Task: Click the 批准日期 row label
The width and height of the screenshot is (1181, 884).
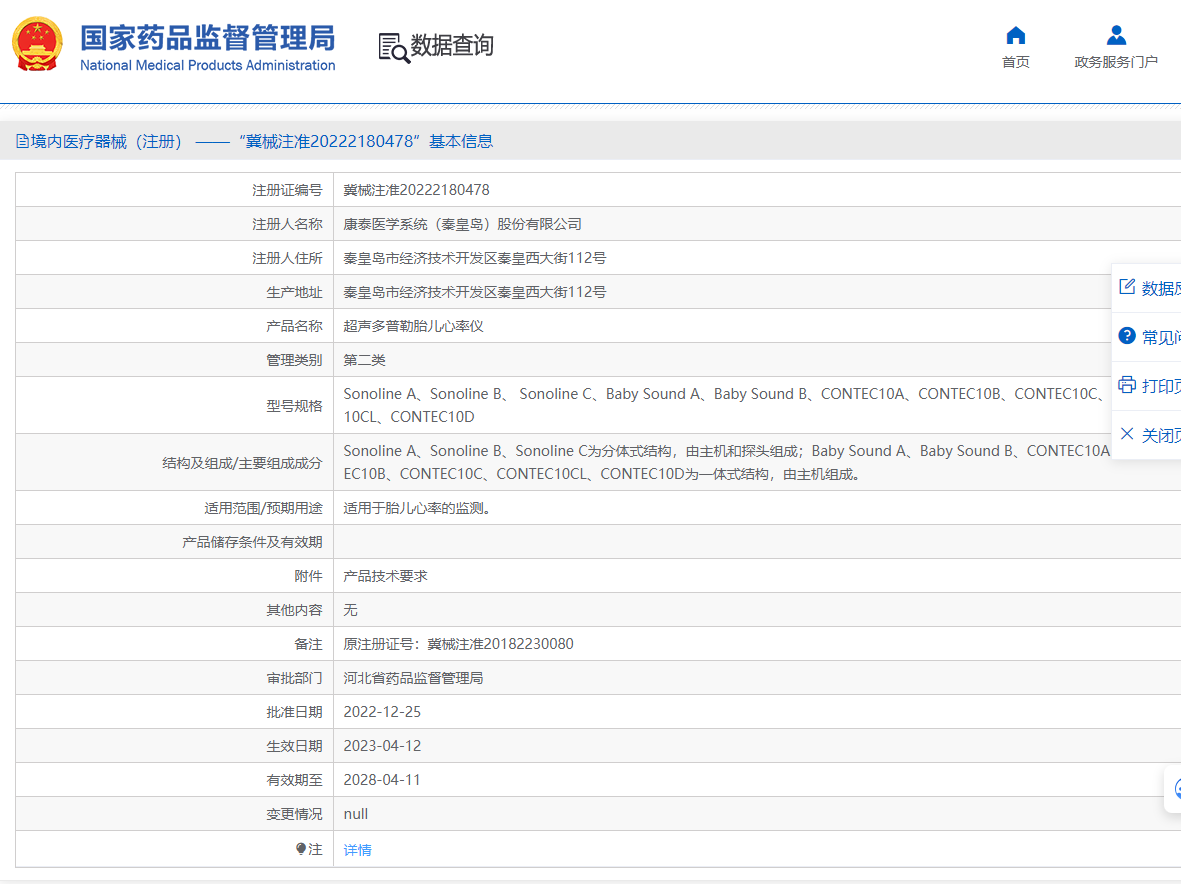Action: 294,712
